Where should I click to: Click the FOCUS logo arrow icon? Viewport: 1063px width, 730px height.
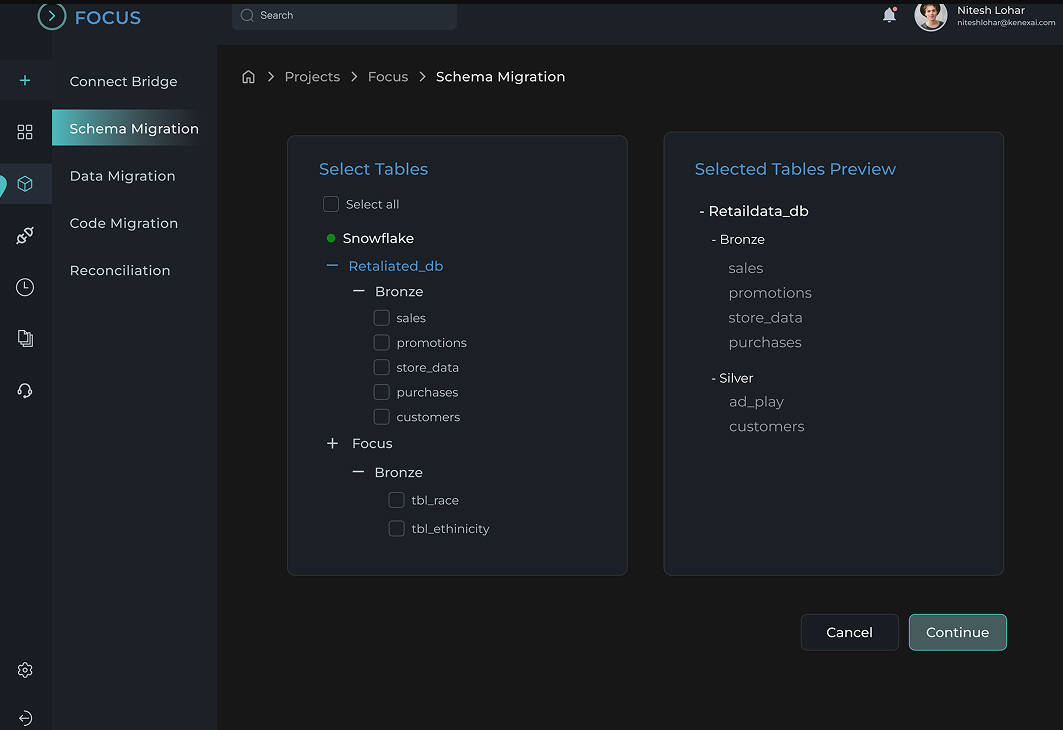[x=52, y=16]
